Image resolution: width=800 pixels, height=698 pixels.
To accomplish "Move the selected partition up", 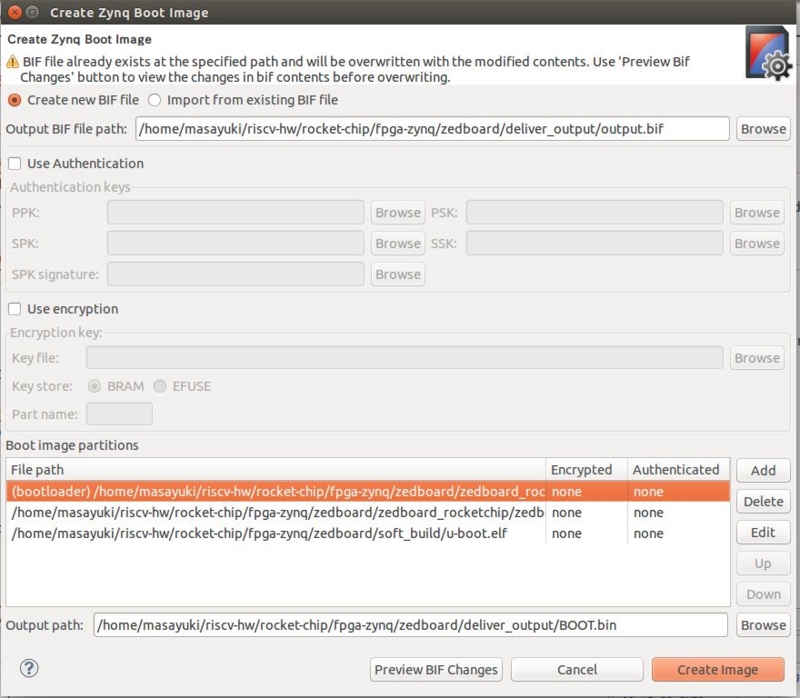I will [x=763, y=563].
